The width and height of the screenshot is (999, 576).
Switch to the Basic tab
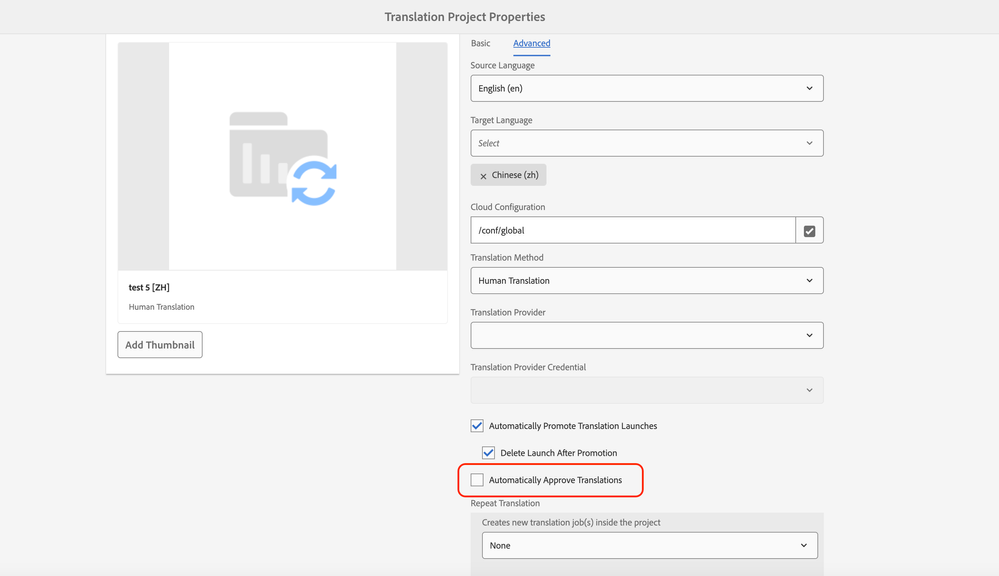point(481,43)
